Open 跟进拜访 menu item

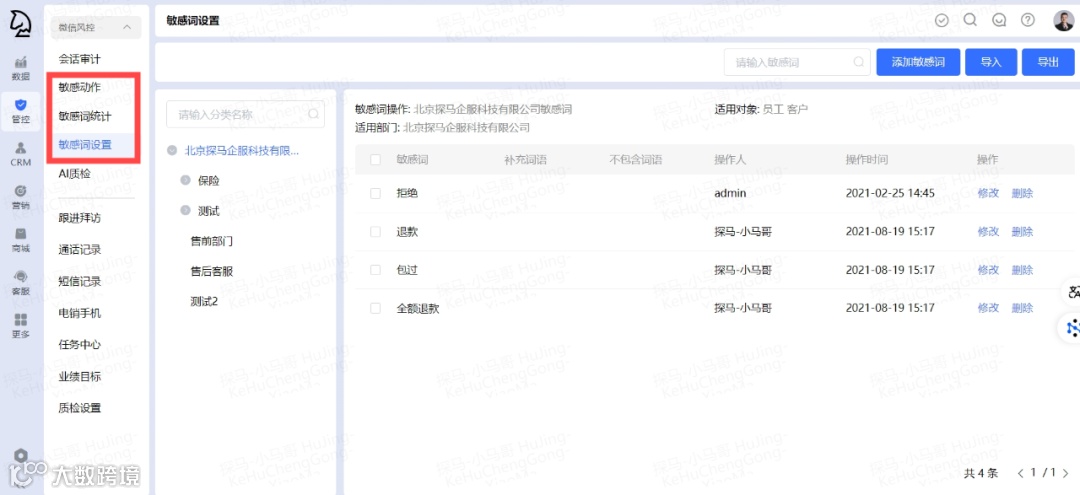tap(80, 218)
